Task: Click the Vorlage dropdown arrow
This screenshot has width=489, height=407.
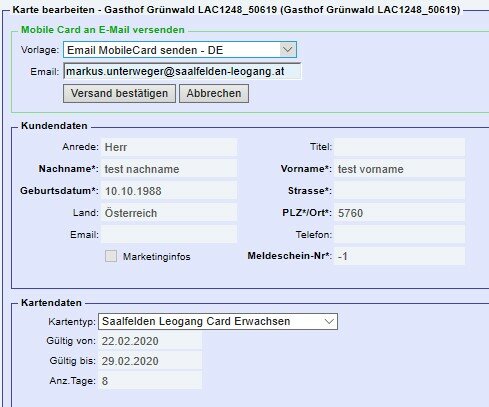Action: [x=288, y=50]
